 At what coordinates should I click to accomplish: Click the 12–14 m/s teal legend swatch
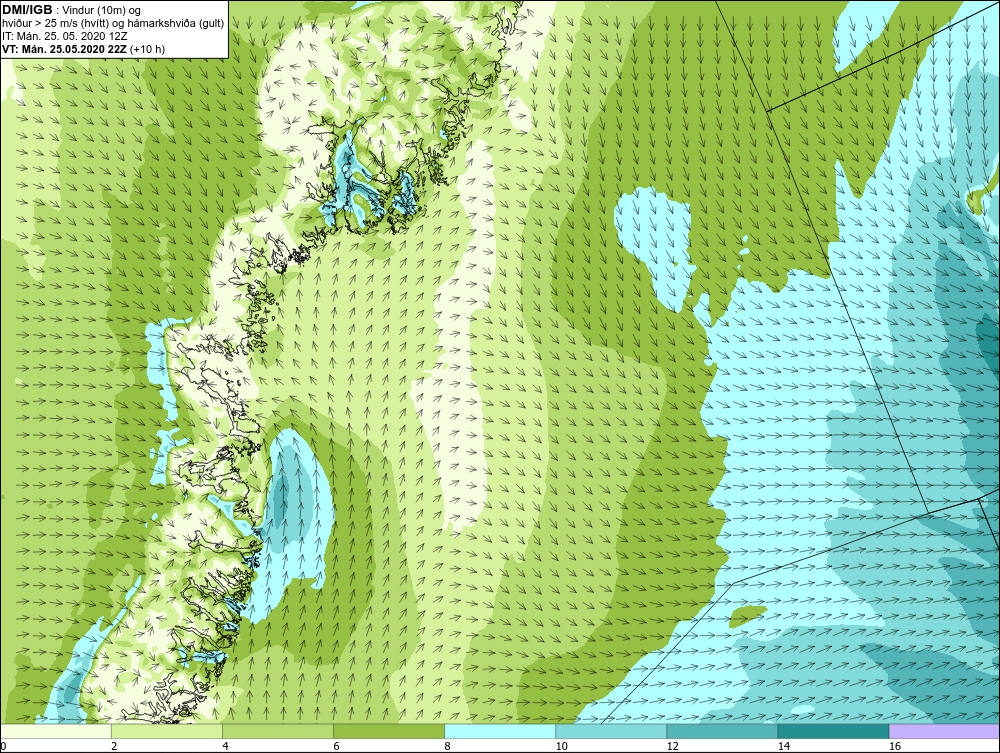click(722, 731)
